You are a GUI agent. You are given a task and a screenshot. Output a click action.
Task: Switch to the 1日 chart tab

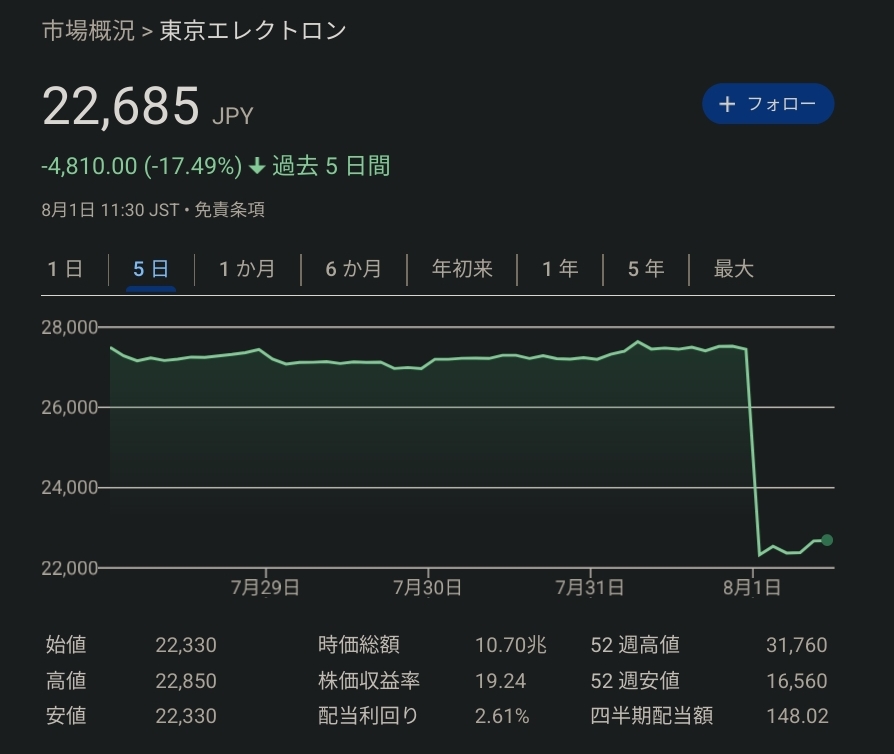tap(65, 269)
